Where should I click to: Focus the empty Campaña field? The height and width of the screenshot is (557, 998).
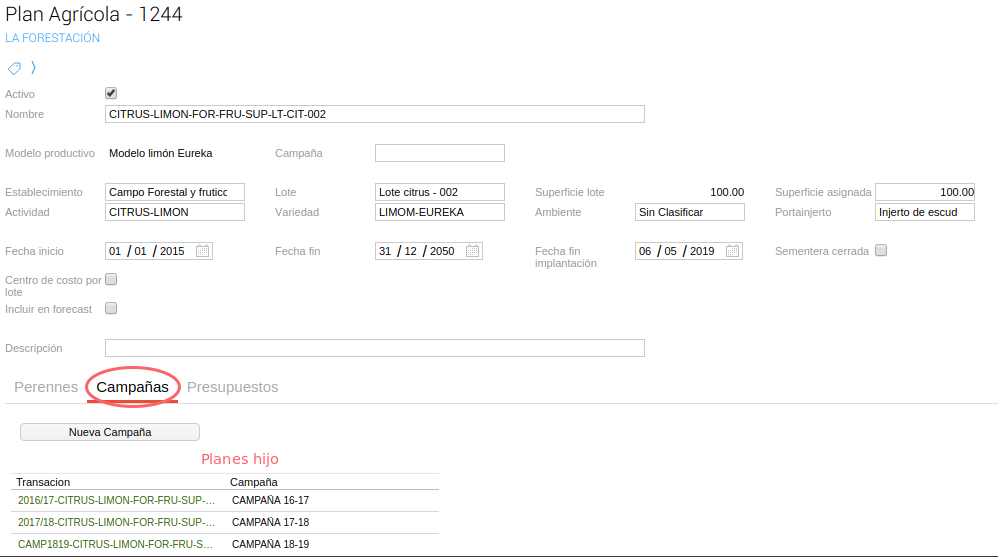(x=439, y=153)
